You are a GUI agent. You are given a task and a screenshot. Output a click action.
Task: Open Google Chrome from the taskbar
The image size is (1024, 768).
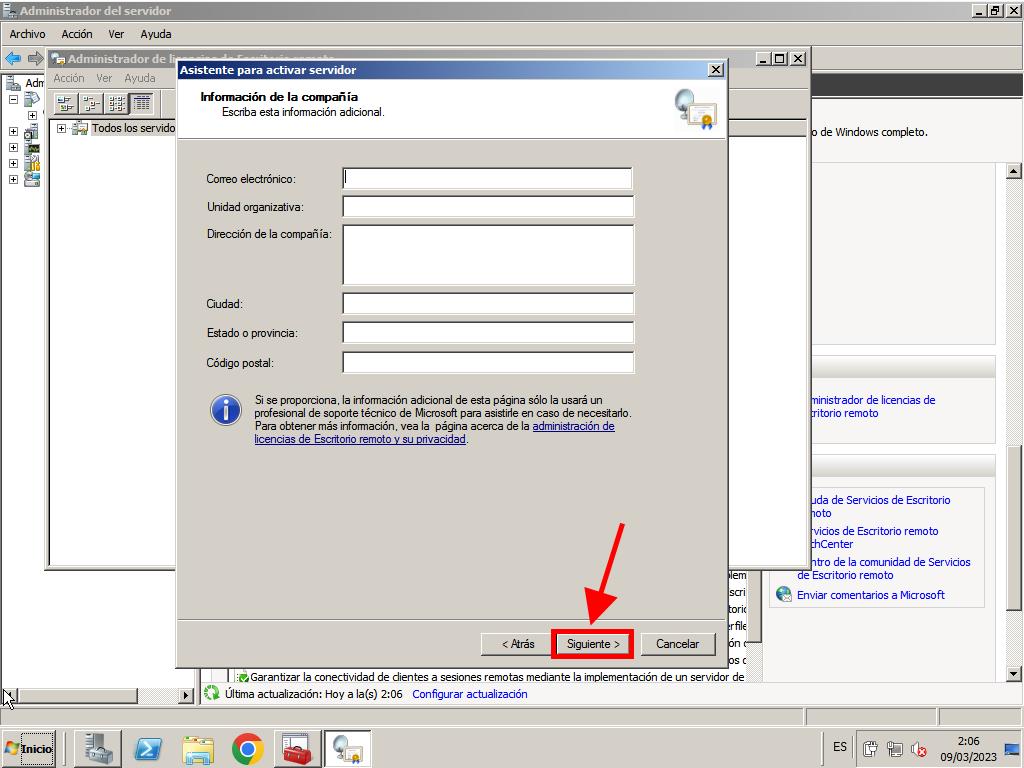[x=247, y=748]
